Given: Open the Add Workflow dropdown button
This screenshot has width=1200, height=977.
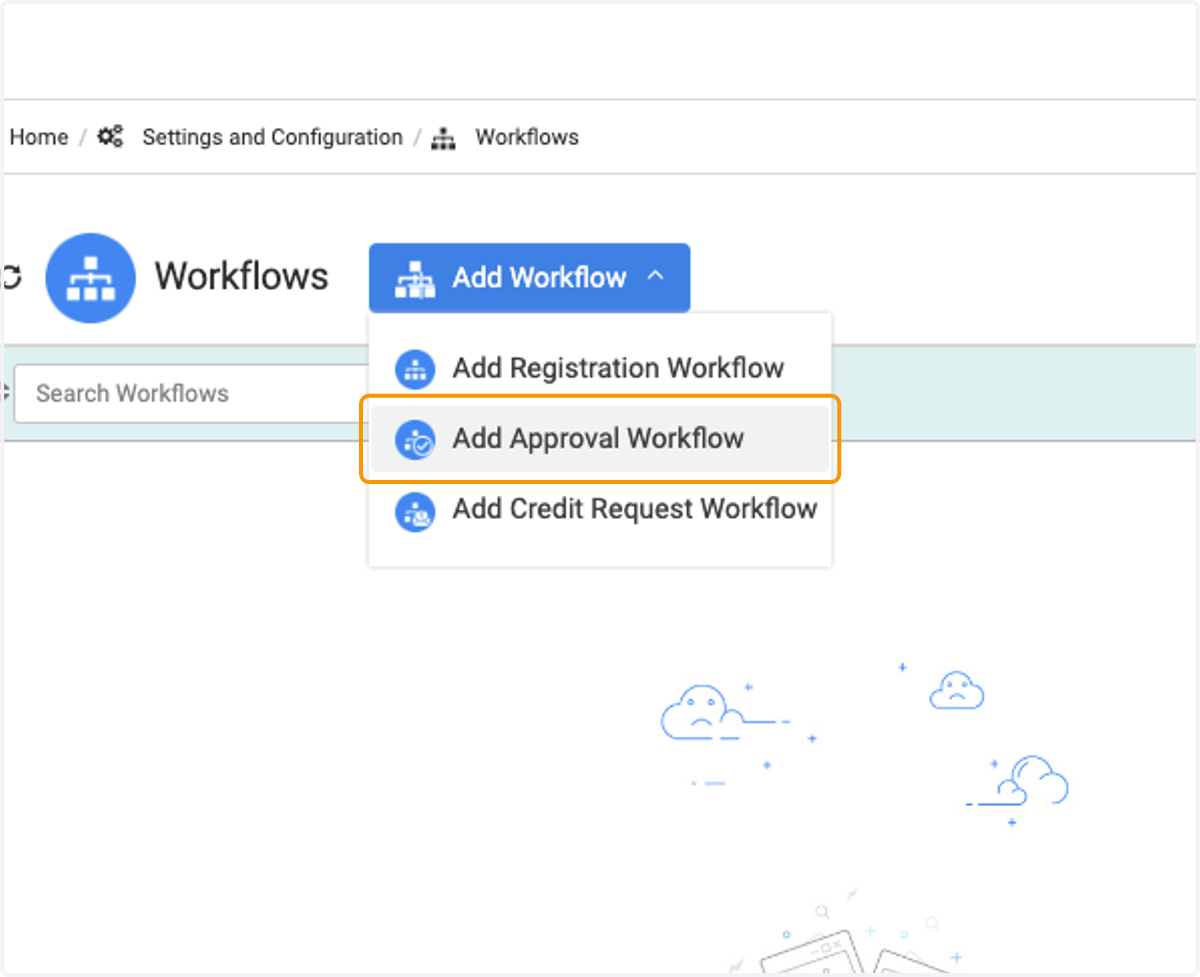Looking at the screenshot, I should [x=529, y=277].
